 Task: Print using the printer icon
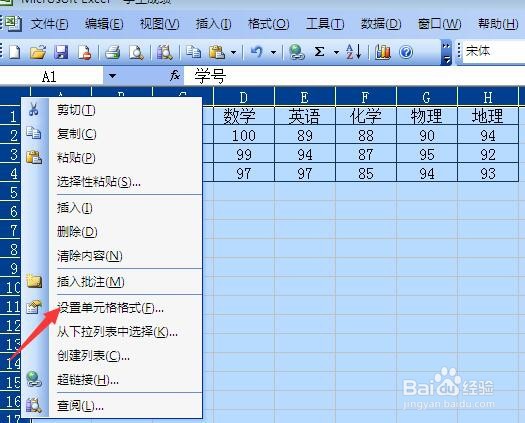[113, 52]
